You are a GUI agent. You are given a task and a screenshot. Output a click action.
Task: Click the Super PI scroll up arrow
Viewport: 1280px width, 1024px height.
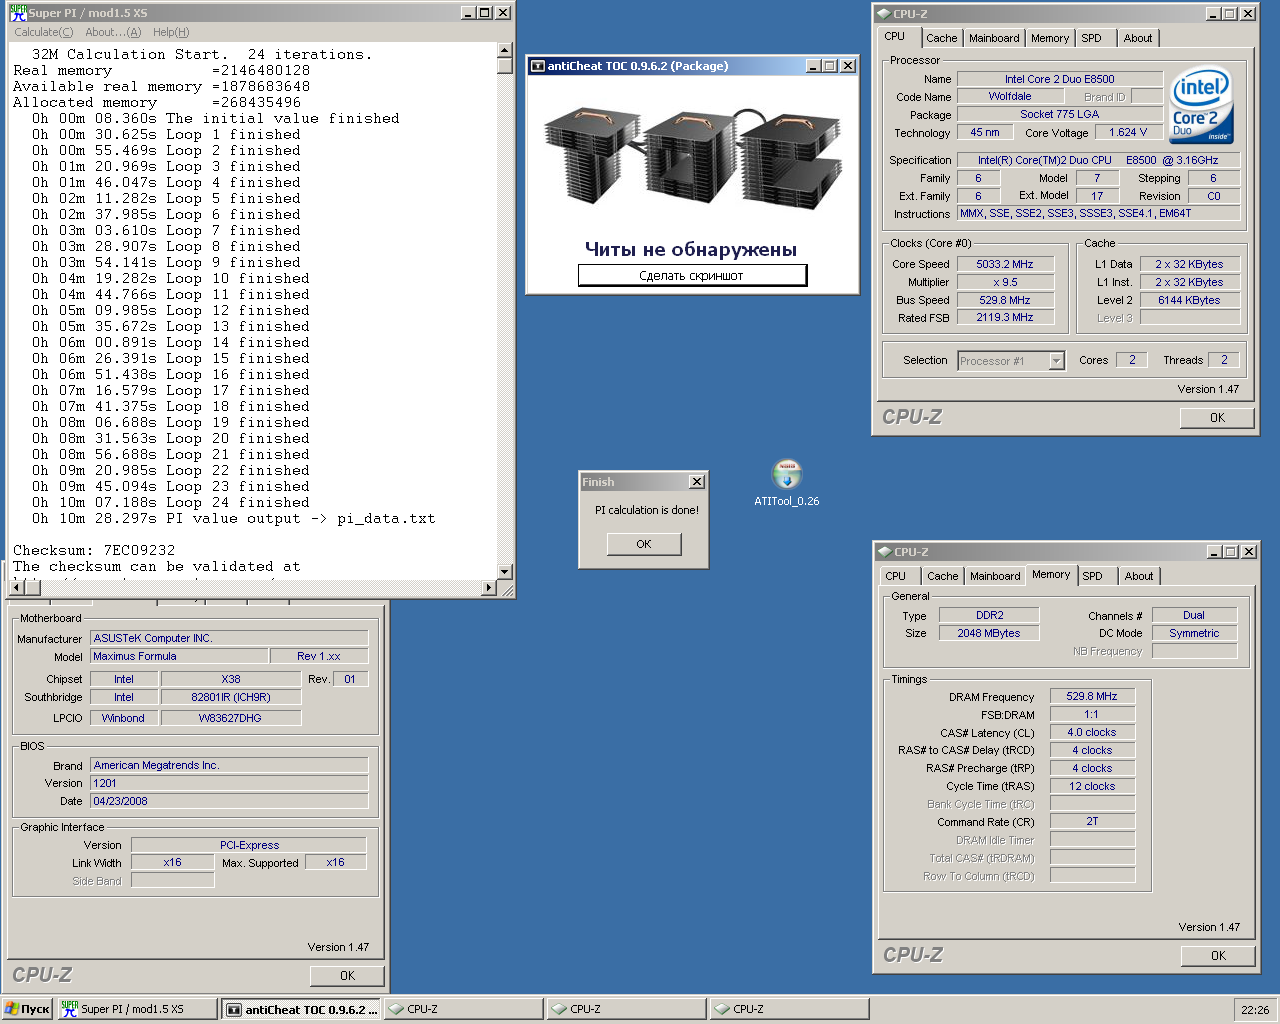click(505, 50)
